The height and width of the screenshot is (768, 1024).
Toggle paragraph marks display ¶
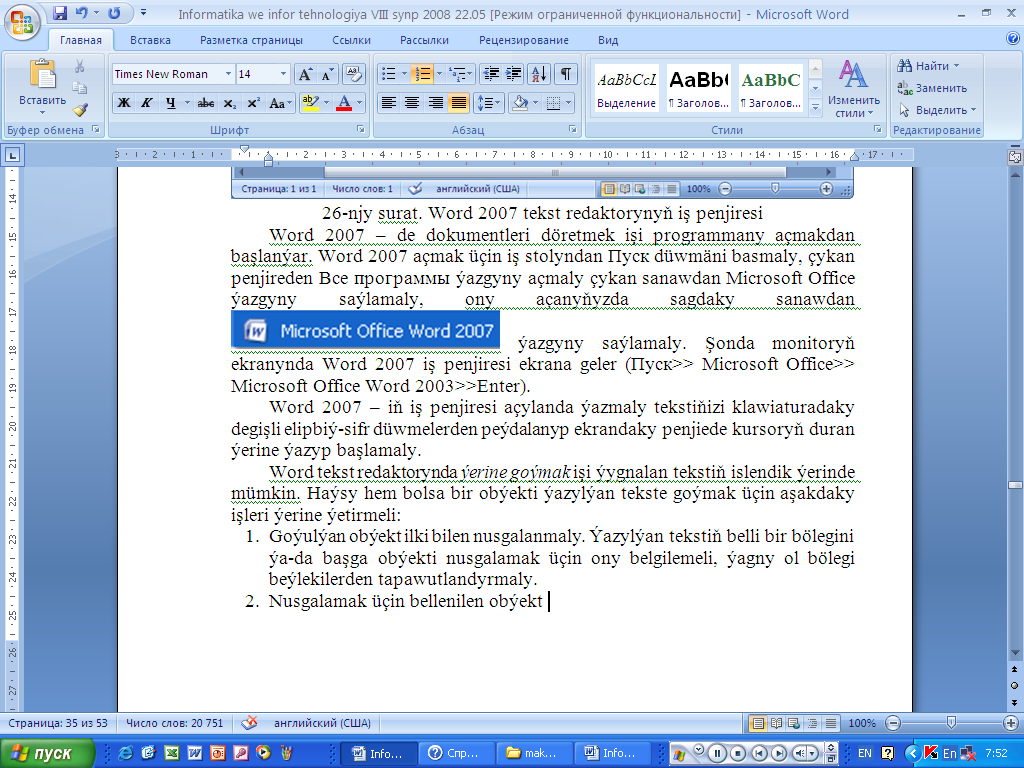[566, 74]
